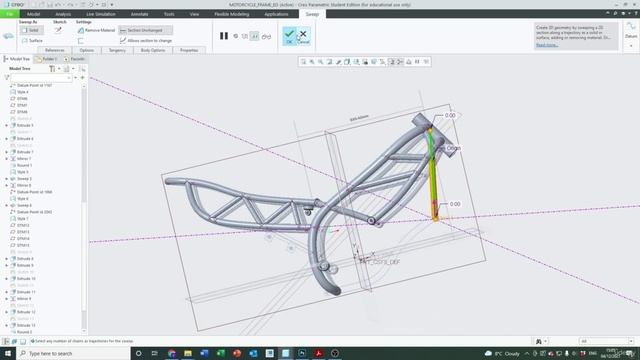This screenshot has width=640, height=360.
Task: Switch to the Live Simulation ribbon tab
Action: pyautogui.click(x=101, y=14)
